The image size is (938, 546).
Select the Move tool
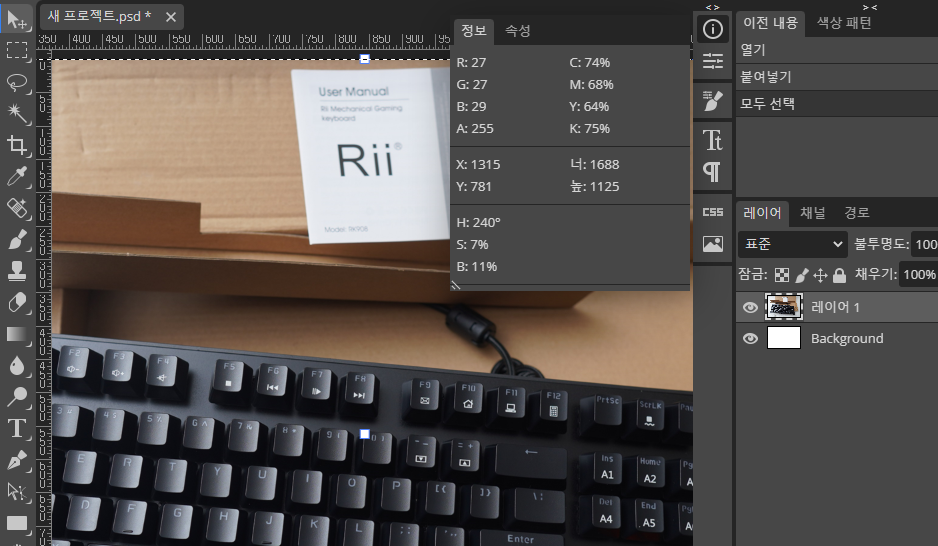click(x=17, y=20)
